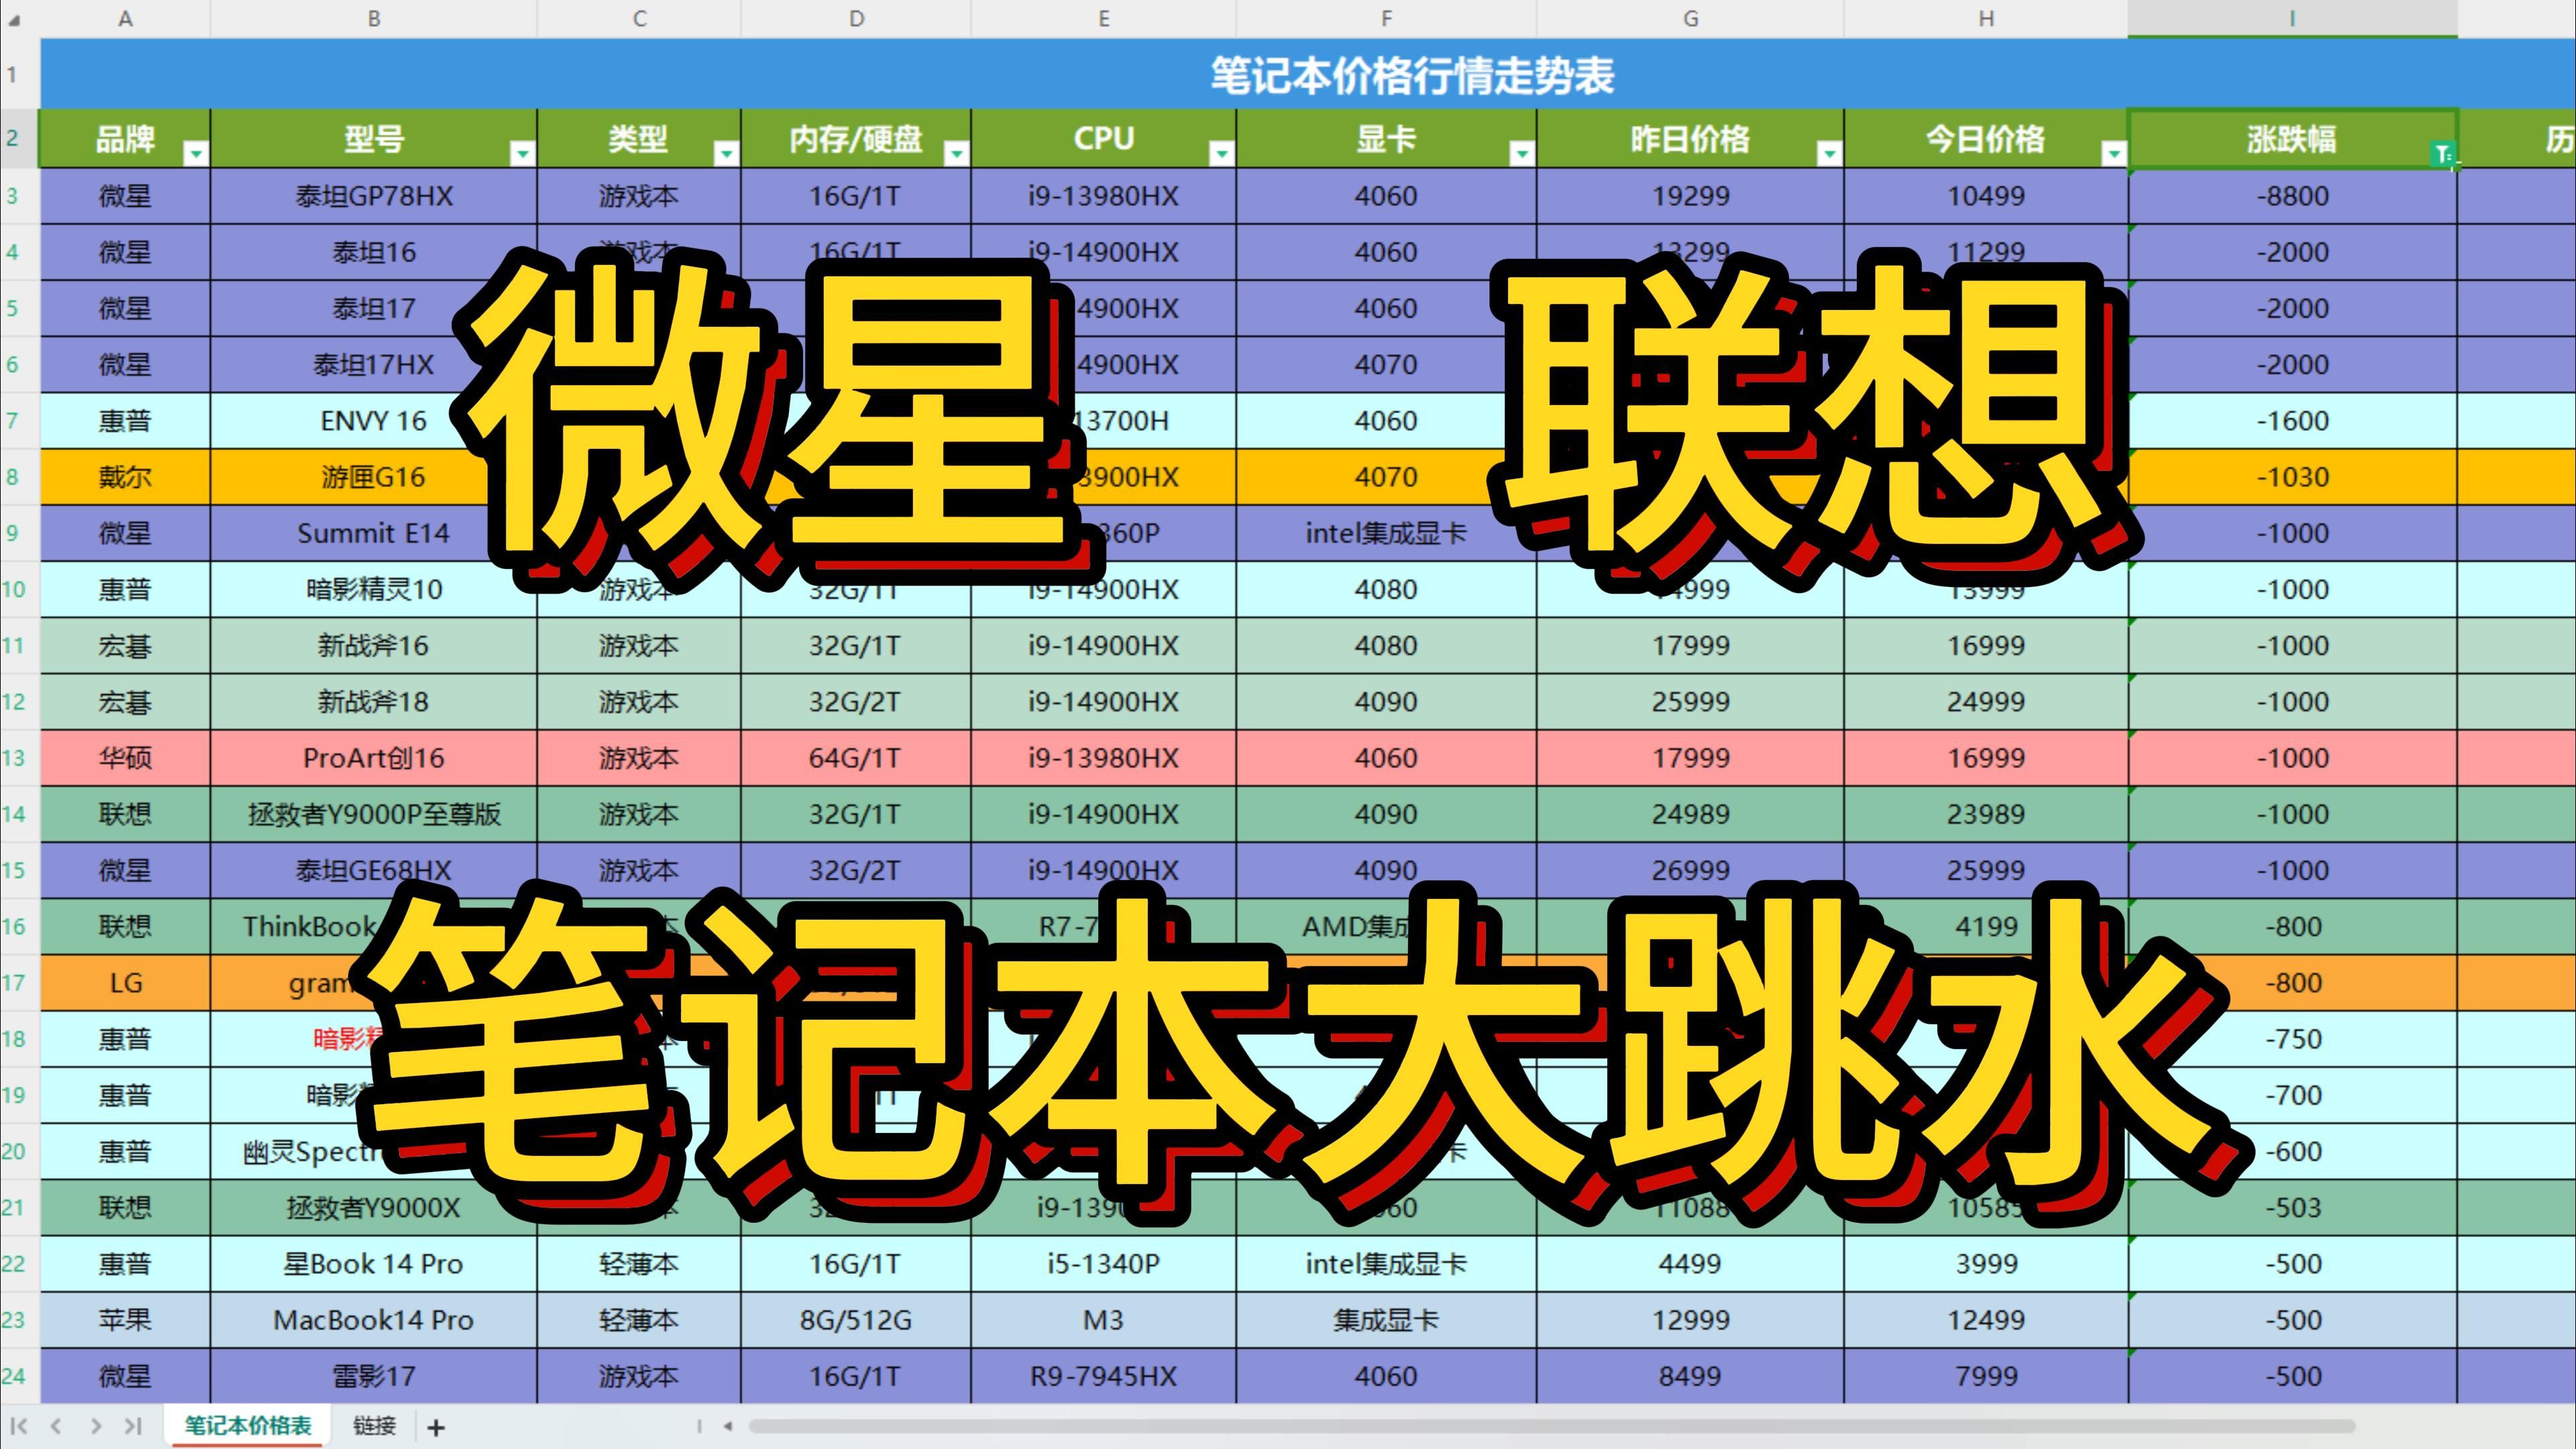Select the Summit E14 model cell
Viewport: 2576px width, 1449px height.
[x=373, y=532]
